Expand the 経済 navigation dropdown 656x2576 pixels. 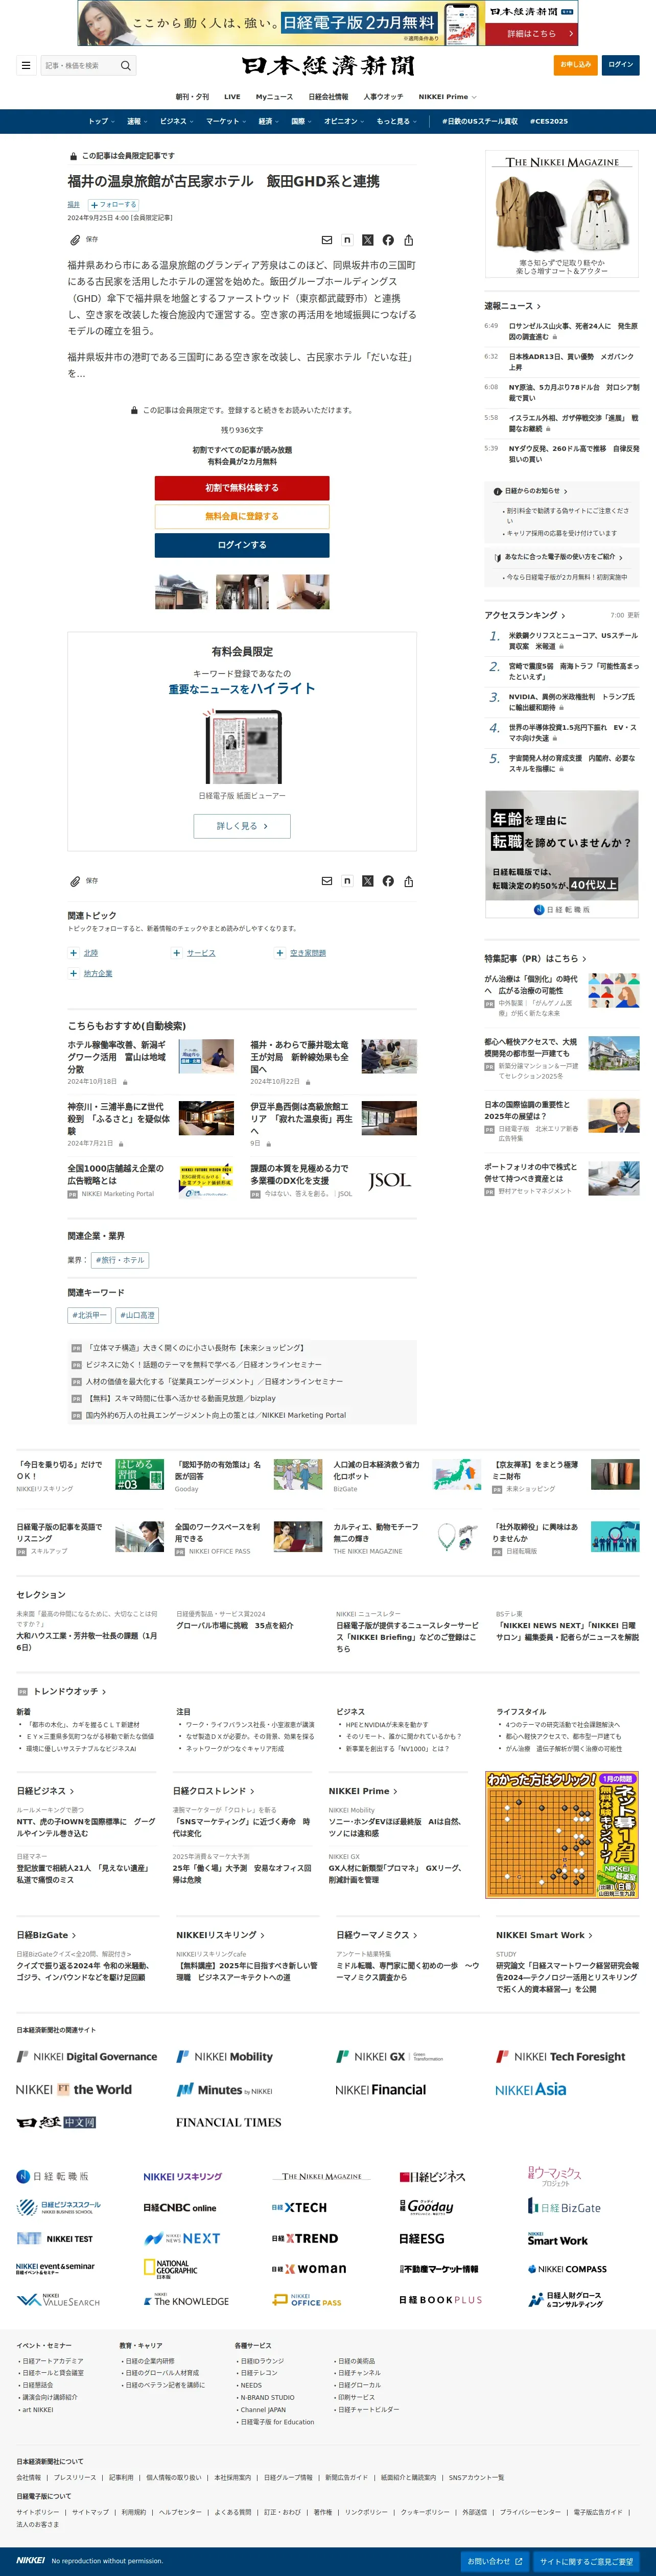coord(269,121)
